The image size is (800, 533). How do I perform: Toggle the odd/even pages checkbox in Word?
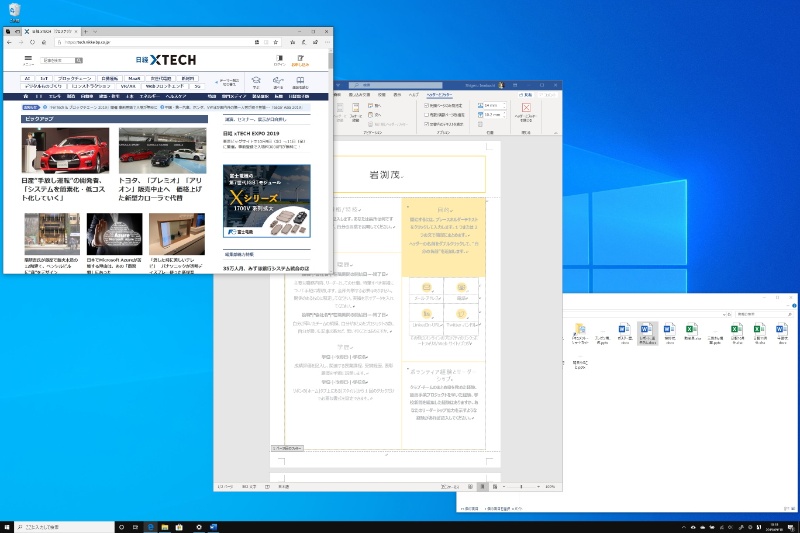[426, 115]
